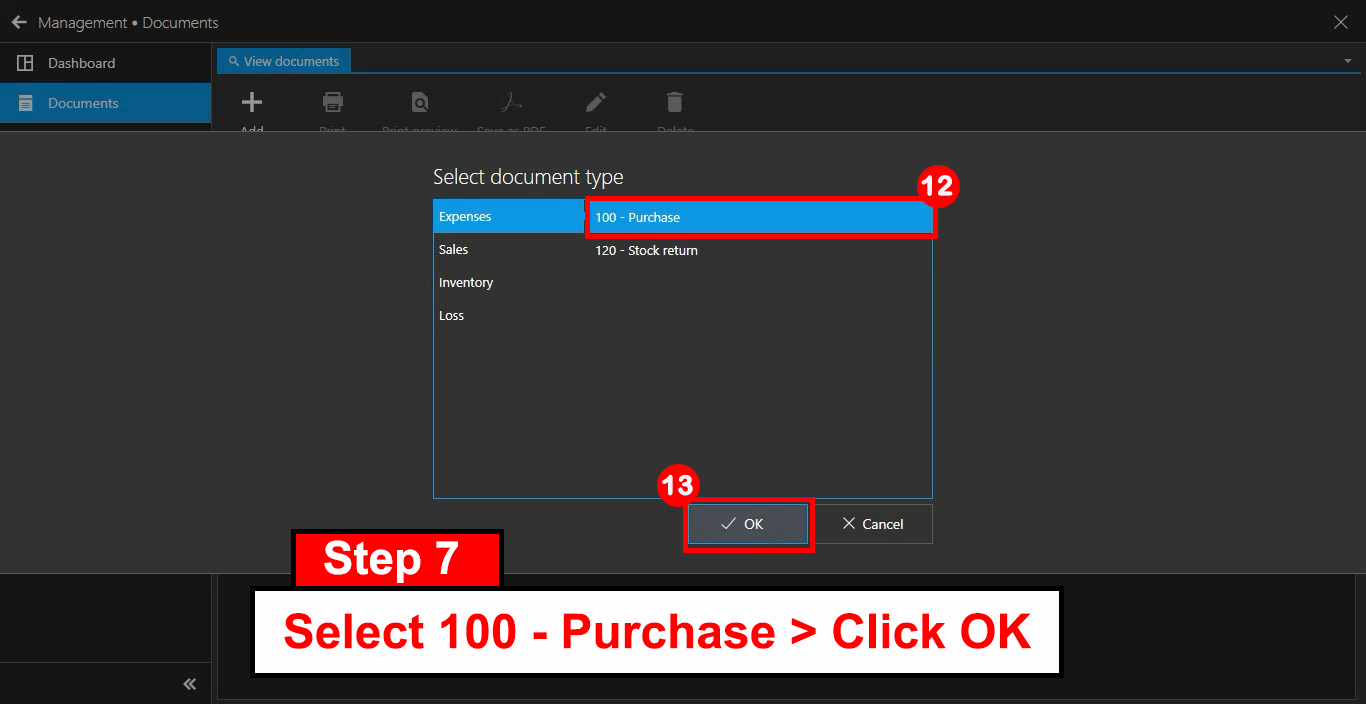Click the Delete trash icon
The width and height of the screenshot is (1366, 704).
675,102
